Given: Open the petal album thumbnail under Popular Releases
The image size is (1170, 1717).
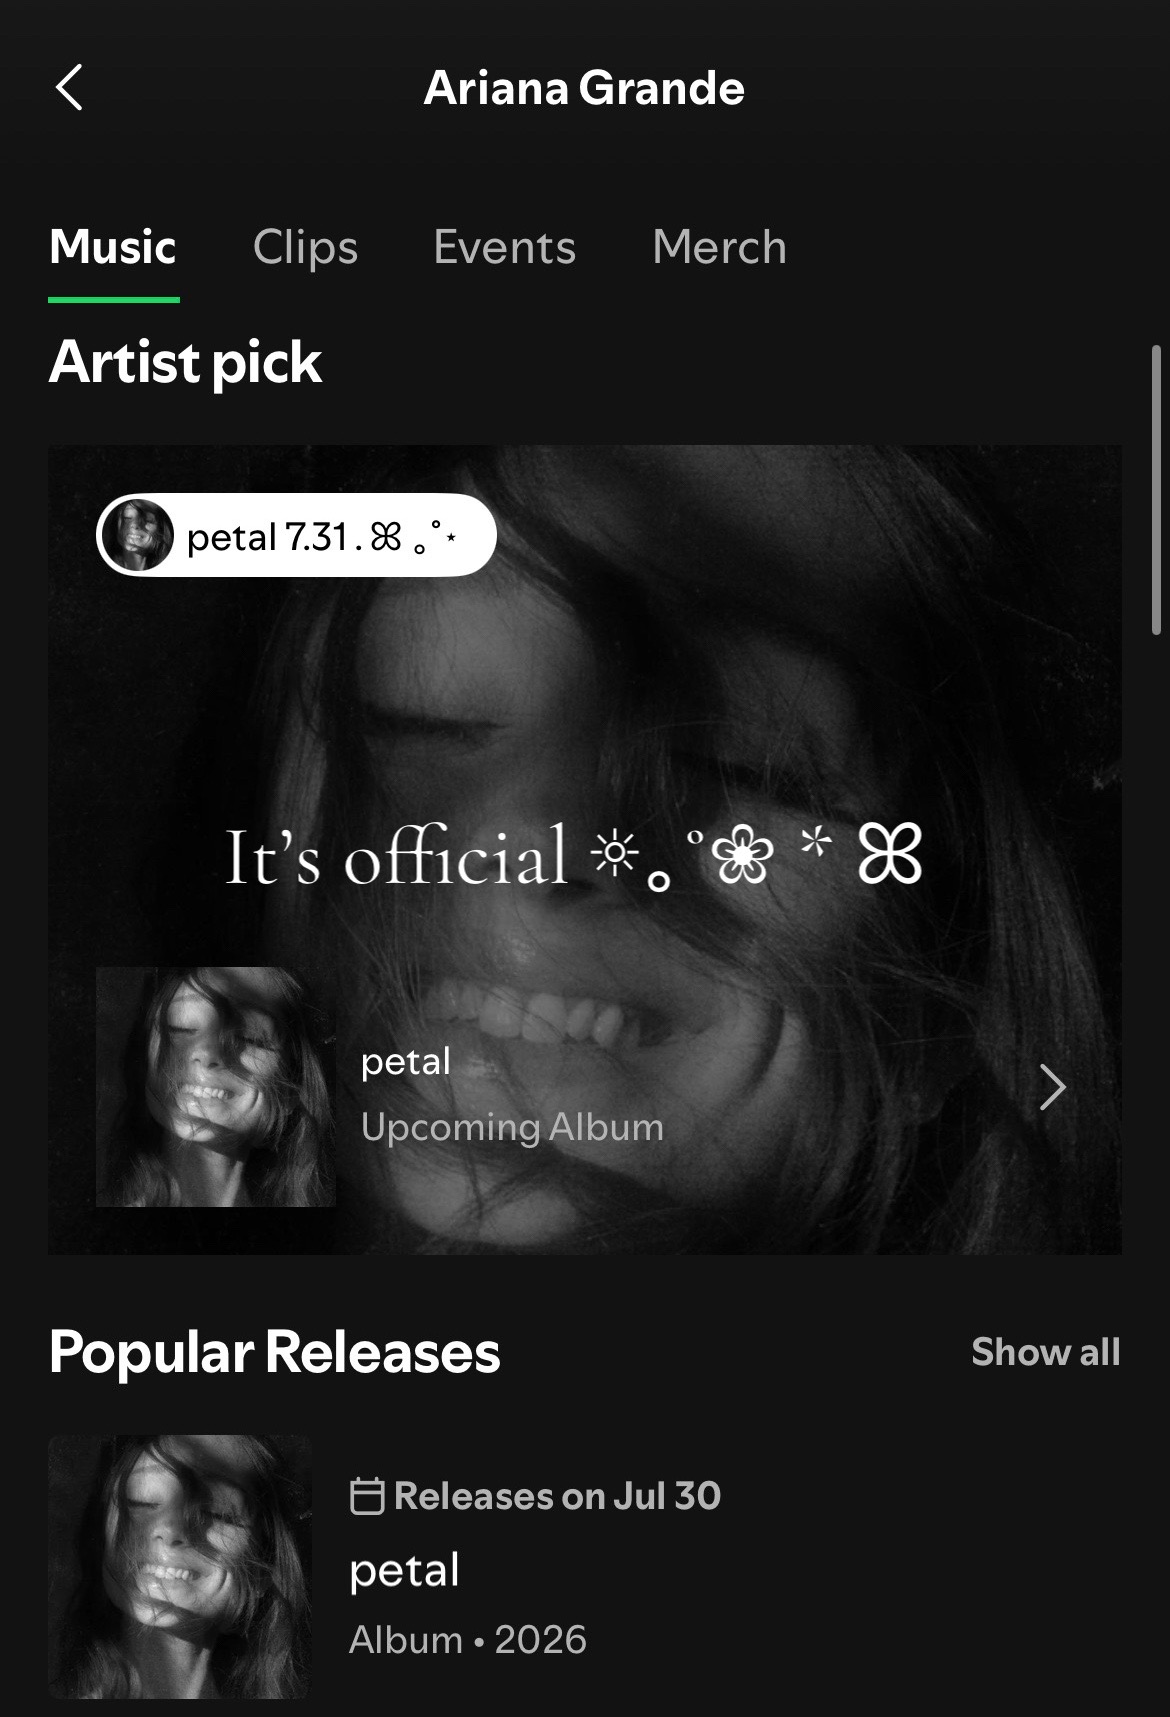Looking at the screenshot, I should pos(180,1566).
